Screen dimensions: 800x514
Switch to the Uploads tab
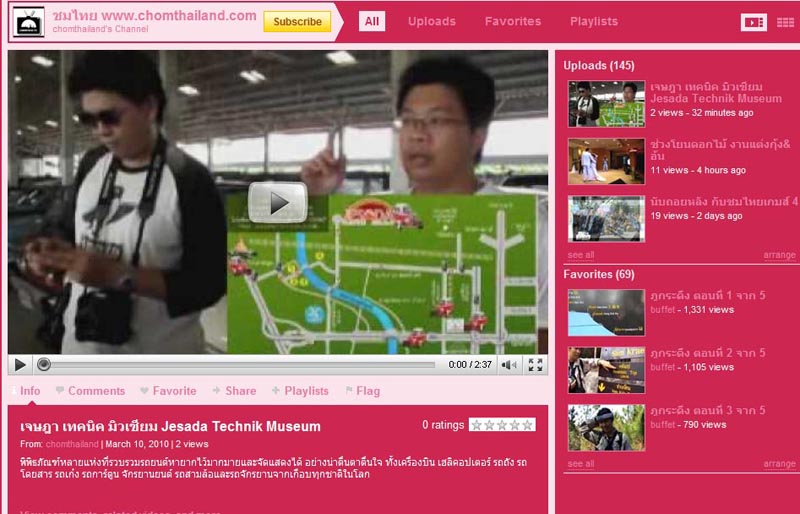(x=432, y=21)
